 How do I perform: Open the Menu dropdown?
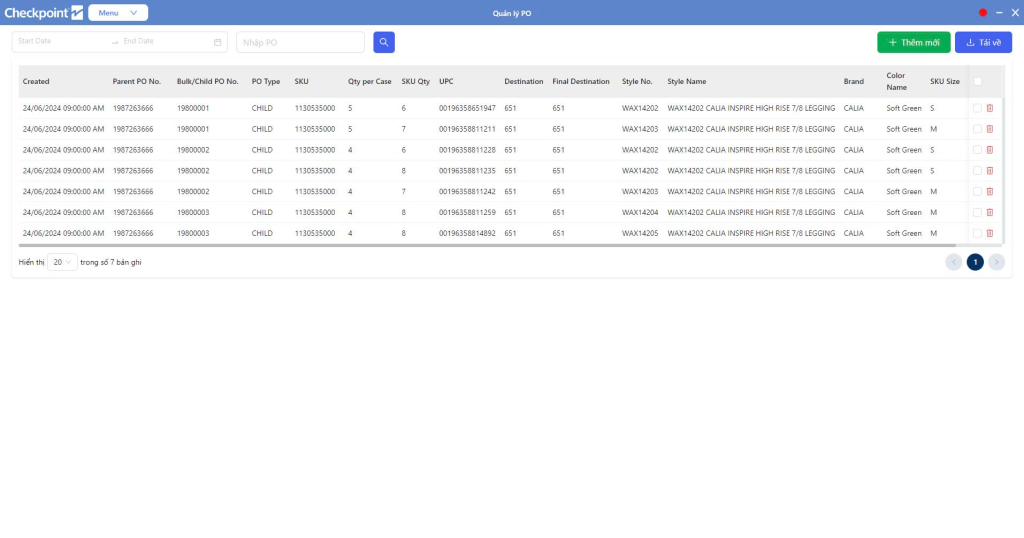(118, 13)
